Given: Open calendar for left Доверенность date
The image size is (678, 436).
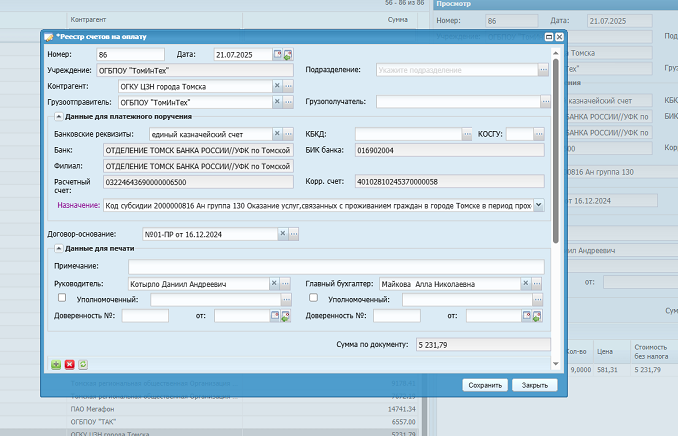Looking at the screenshot, I should (x=275, y=316).
